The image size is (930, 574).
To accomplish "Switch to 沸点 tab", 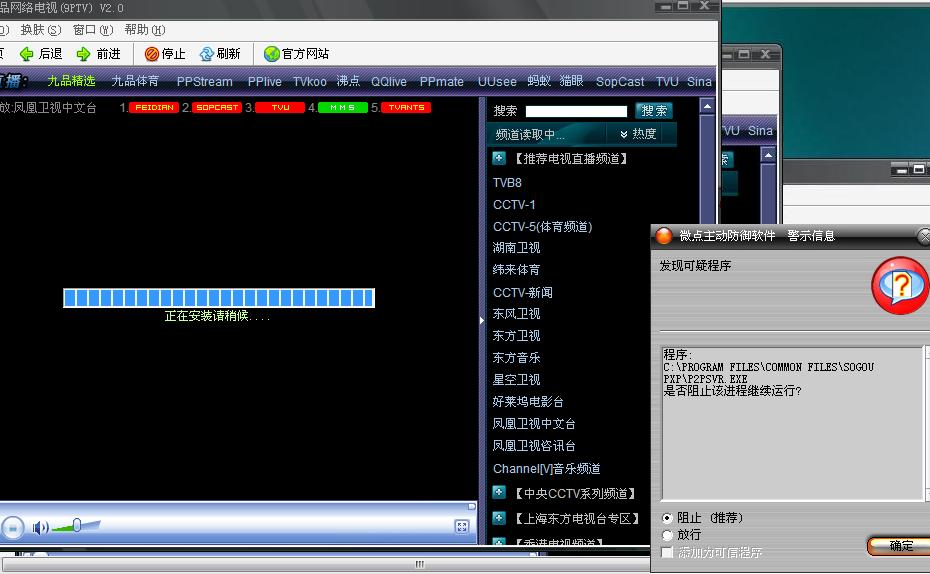I will tap(348, 81).
